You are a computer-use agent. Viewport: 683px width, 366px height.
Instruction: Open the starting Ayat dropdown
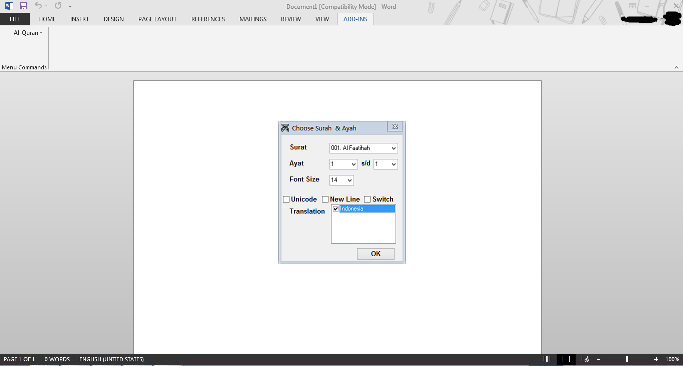343,164
